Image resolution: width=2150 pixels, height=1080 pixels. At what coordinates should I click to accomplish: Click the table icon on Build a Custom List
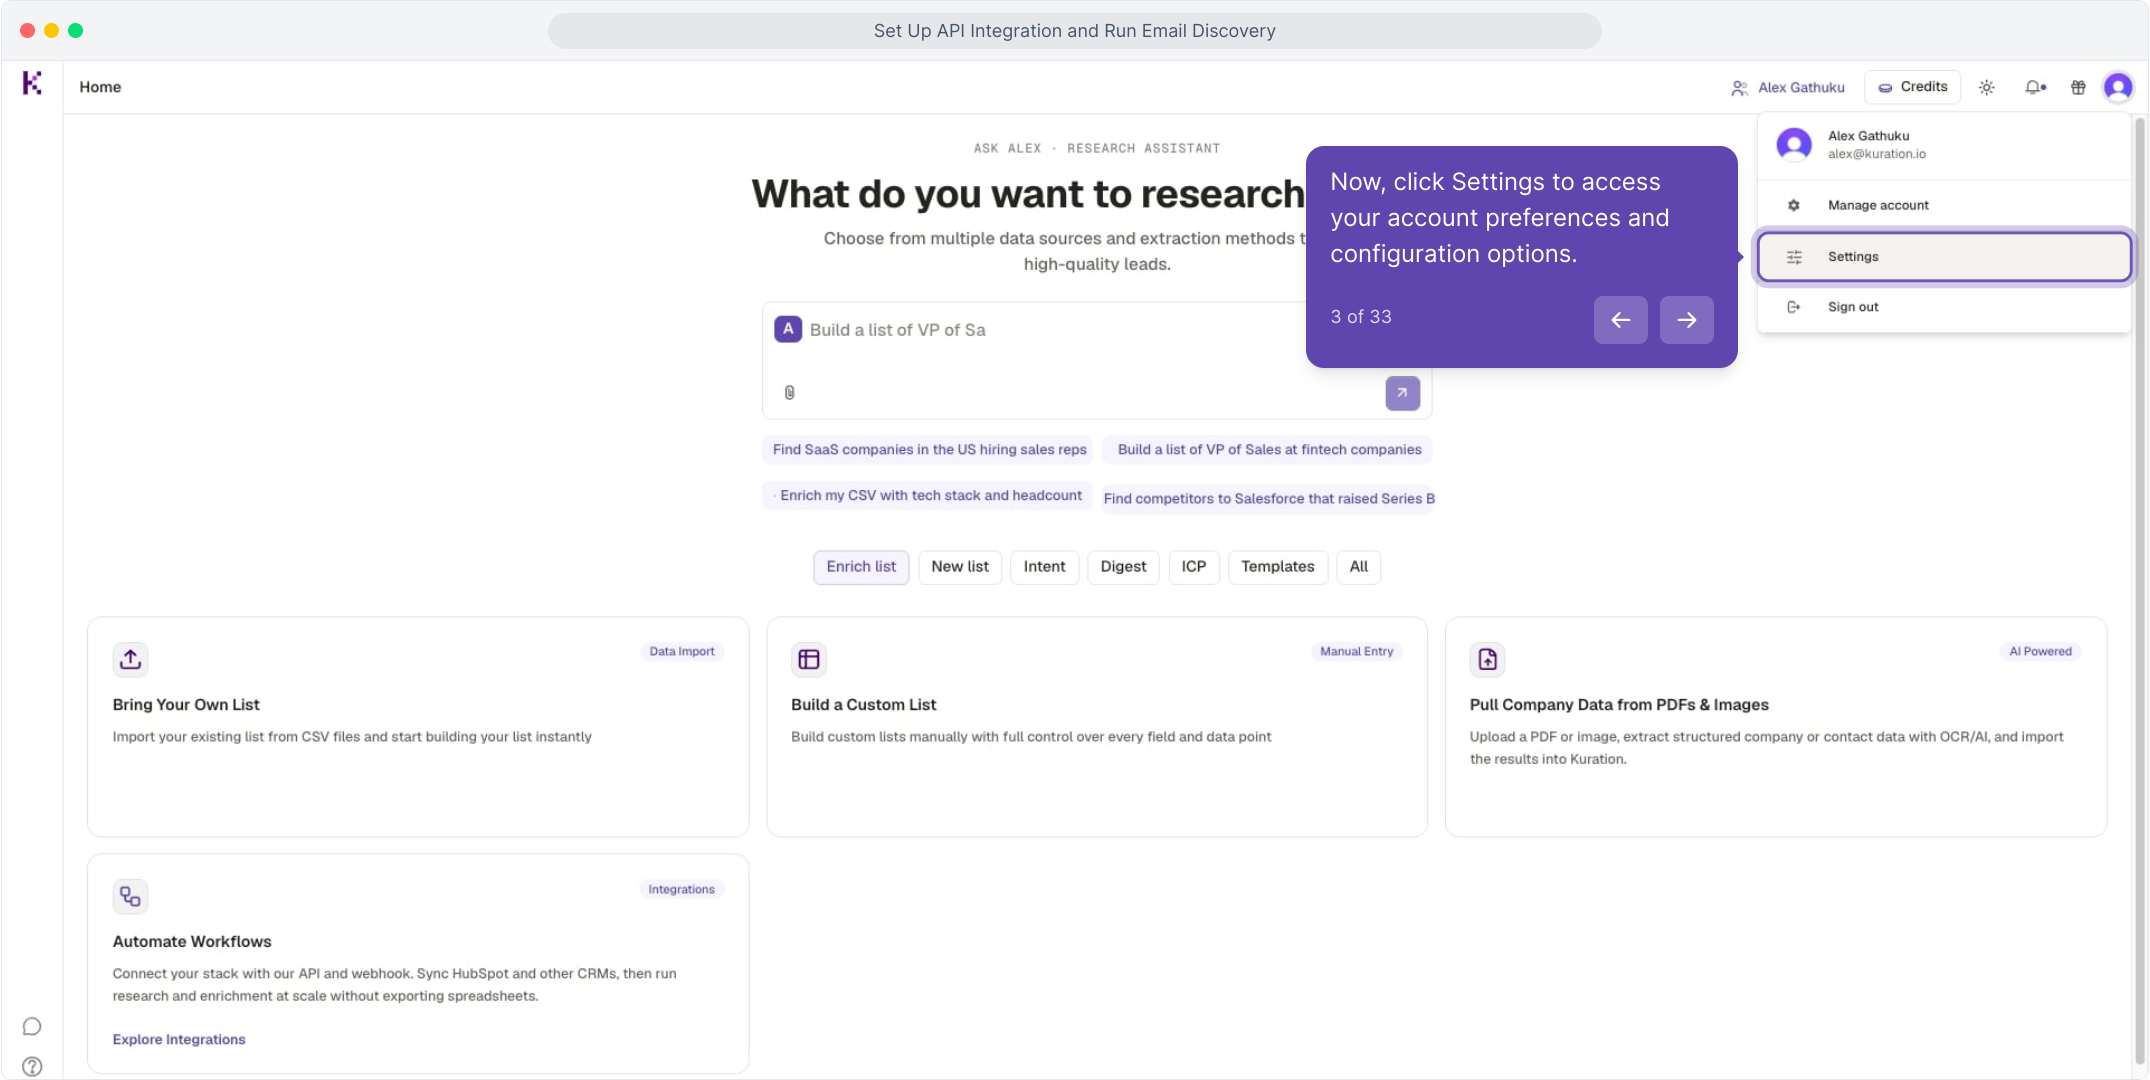coord(809,659)
